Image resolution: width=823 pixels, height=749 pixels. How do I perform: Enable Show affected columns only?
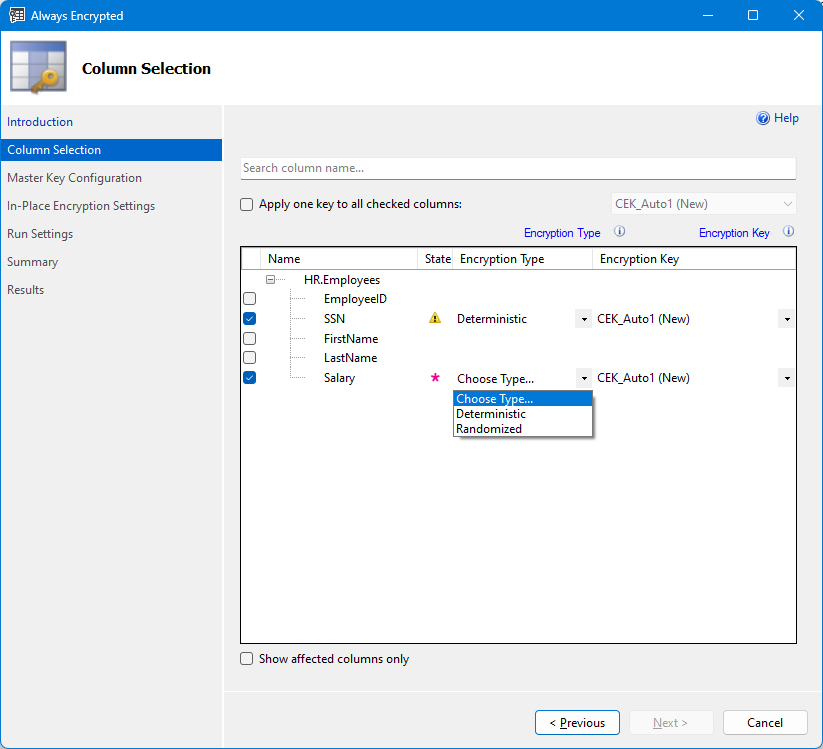(246, 658)
